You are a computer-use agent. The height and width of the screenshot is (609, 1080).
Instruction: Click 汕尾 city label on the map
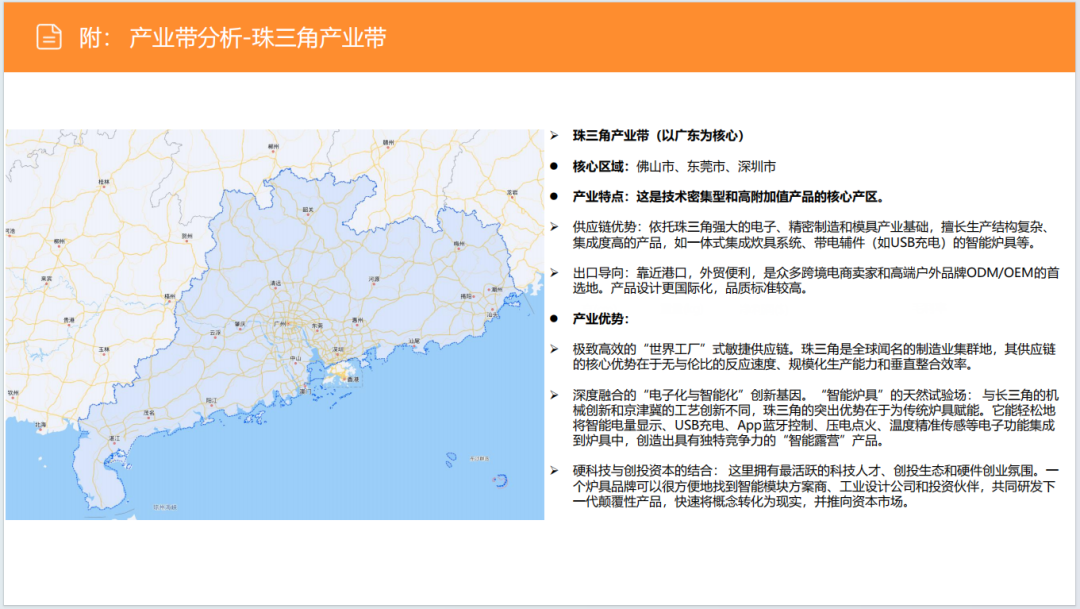coord(414,340)
